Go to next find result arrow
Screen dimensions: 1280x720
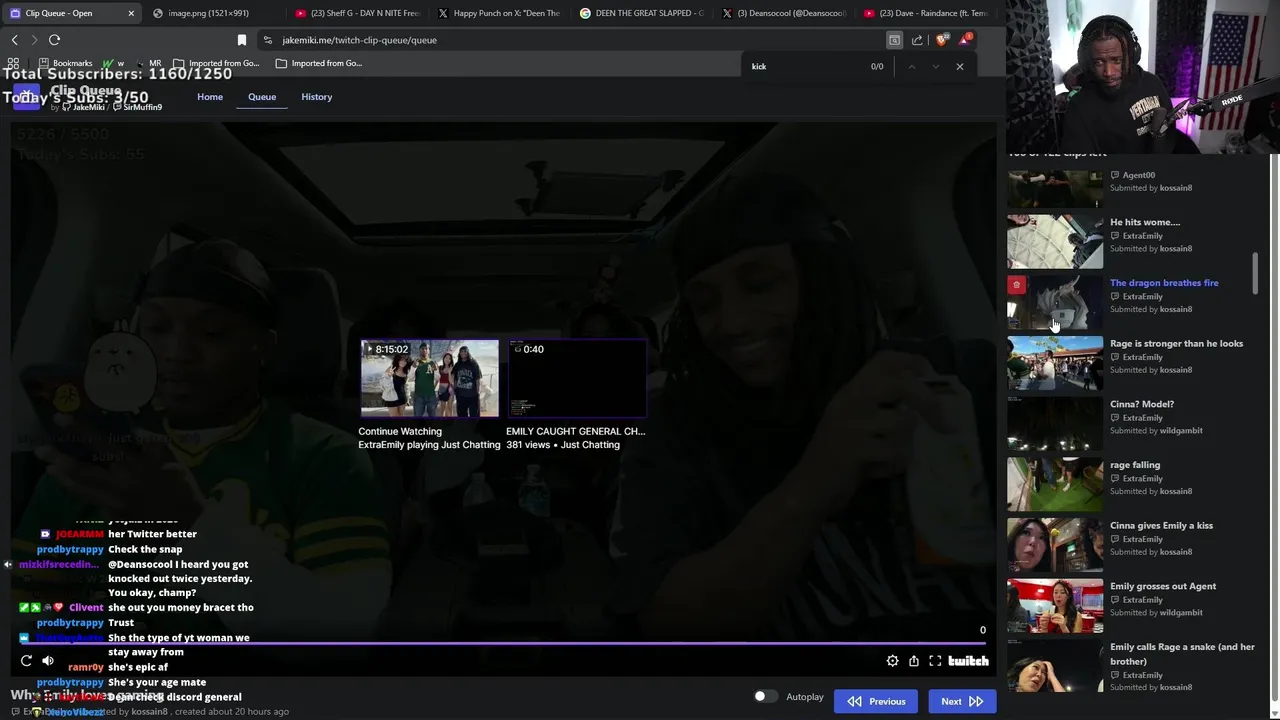tap(935, 67)
